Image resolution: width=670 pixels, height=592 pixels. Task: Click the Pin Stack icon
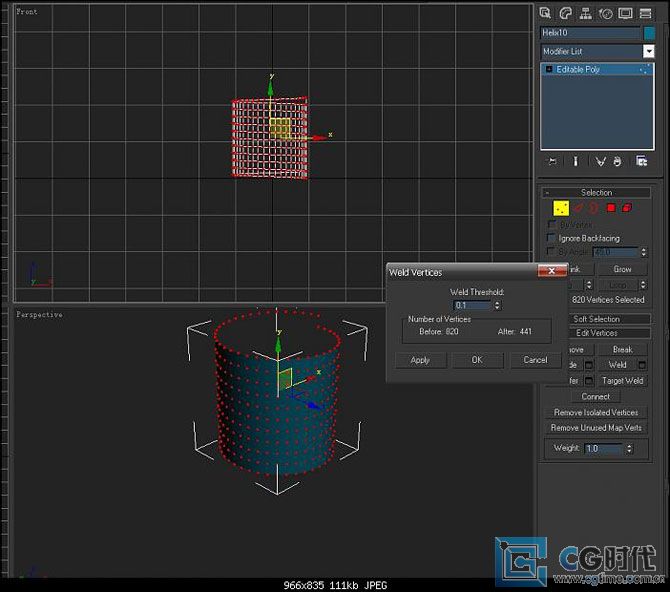point(552,161)
